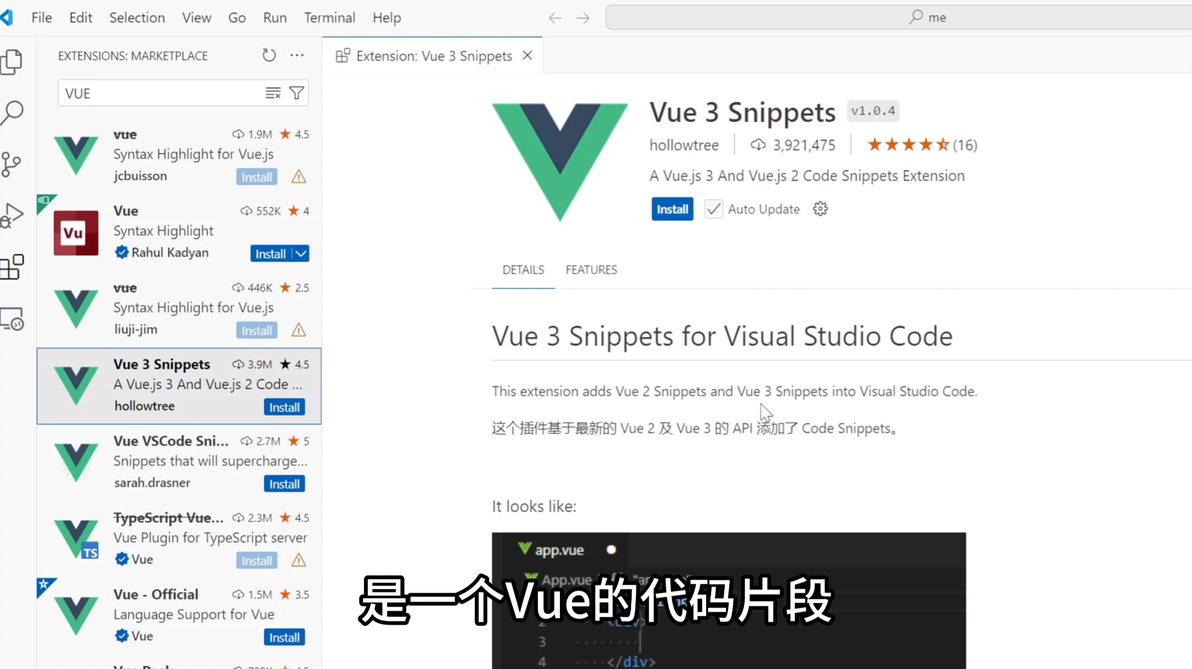Clear the extensions search results

click(273, 93)
